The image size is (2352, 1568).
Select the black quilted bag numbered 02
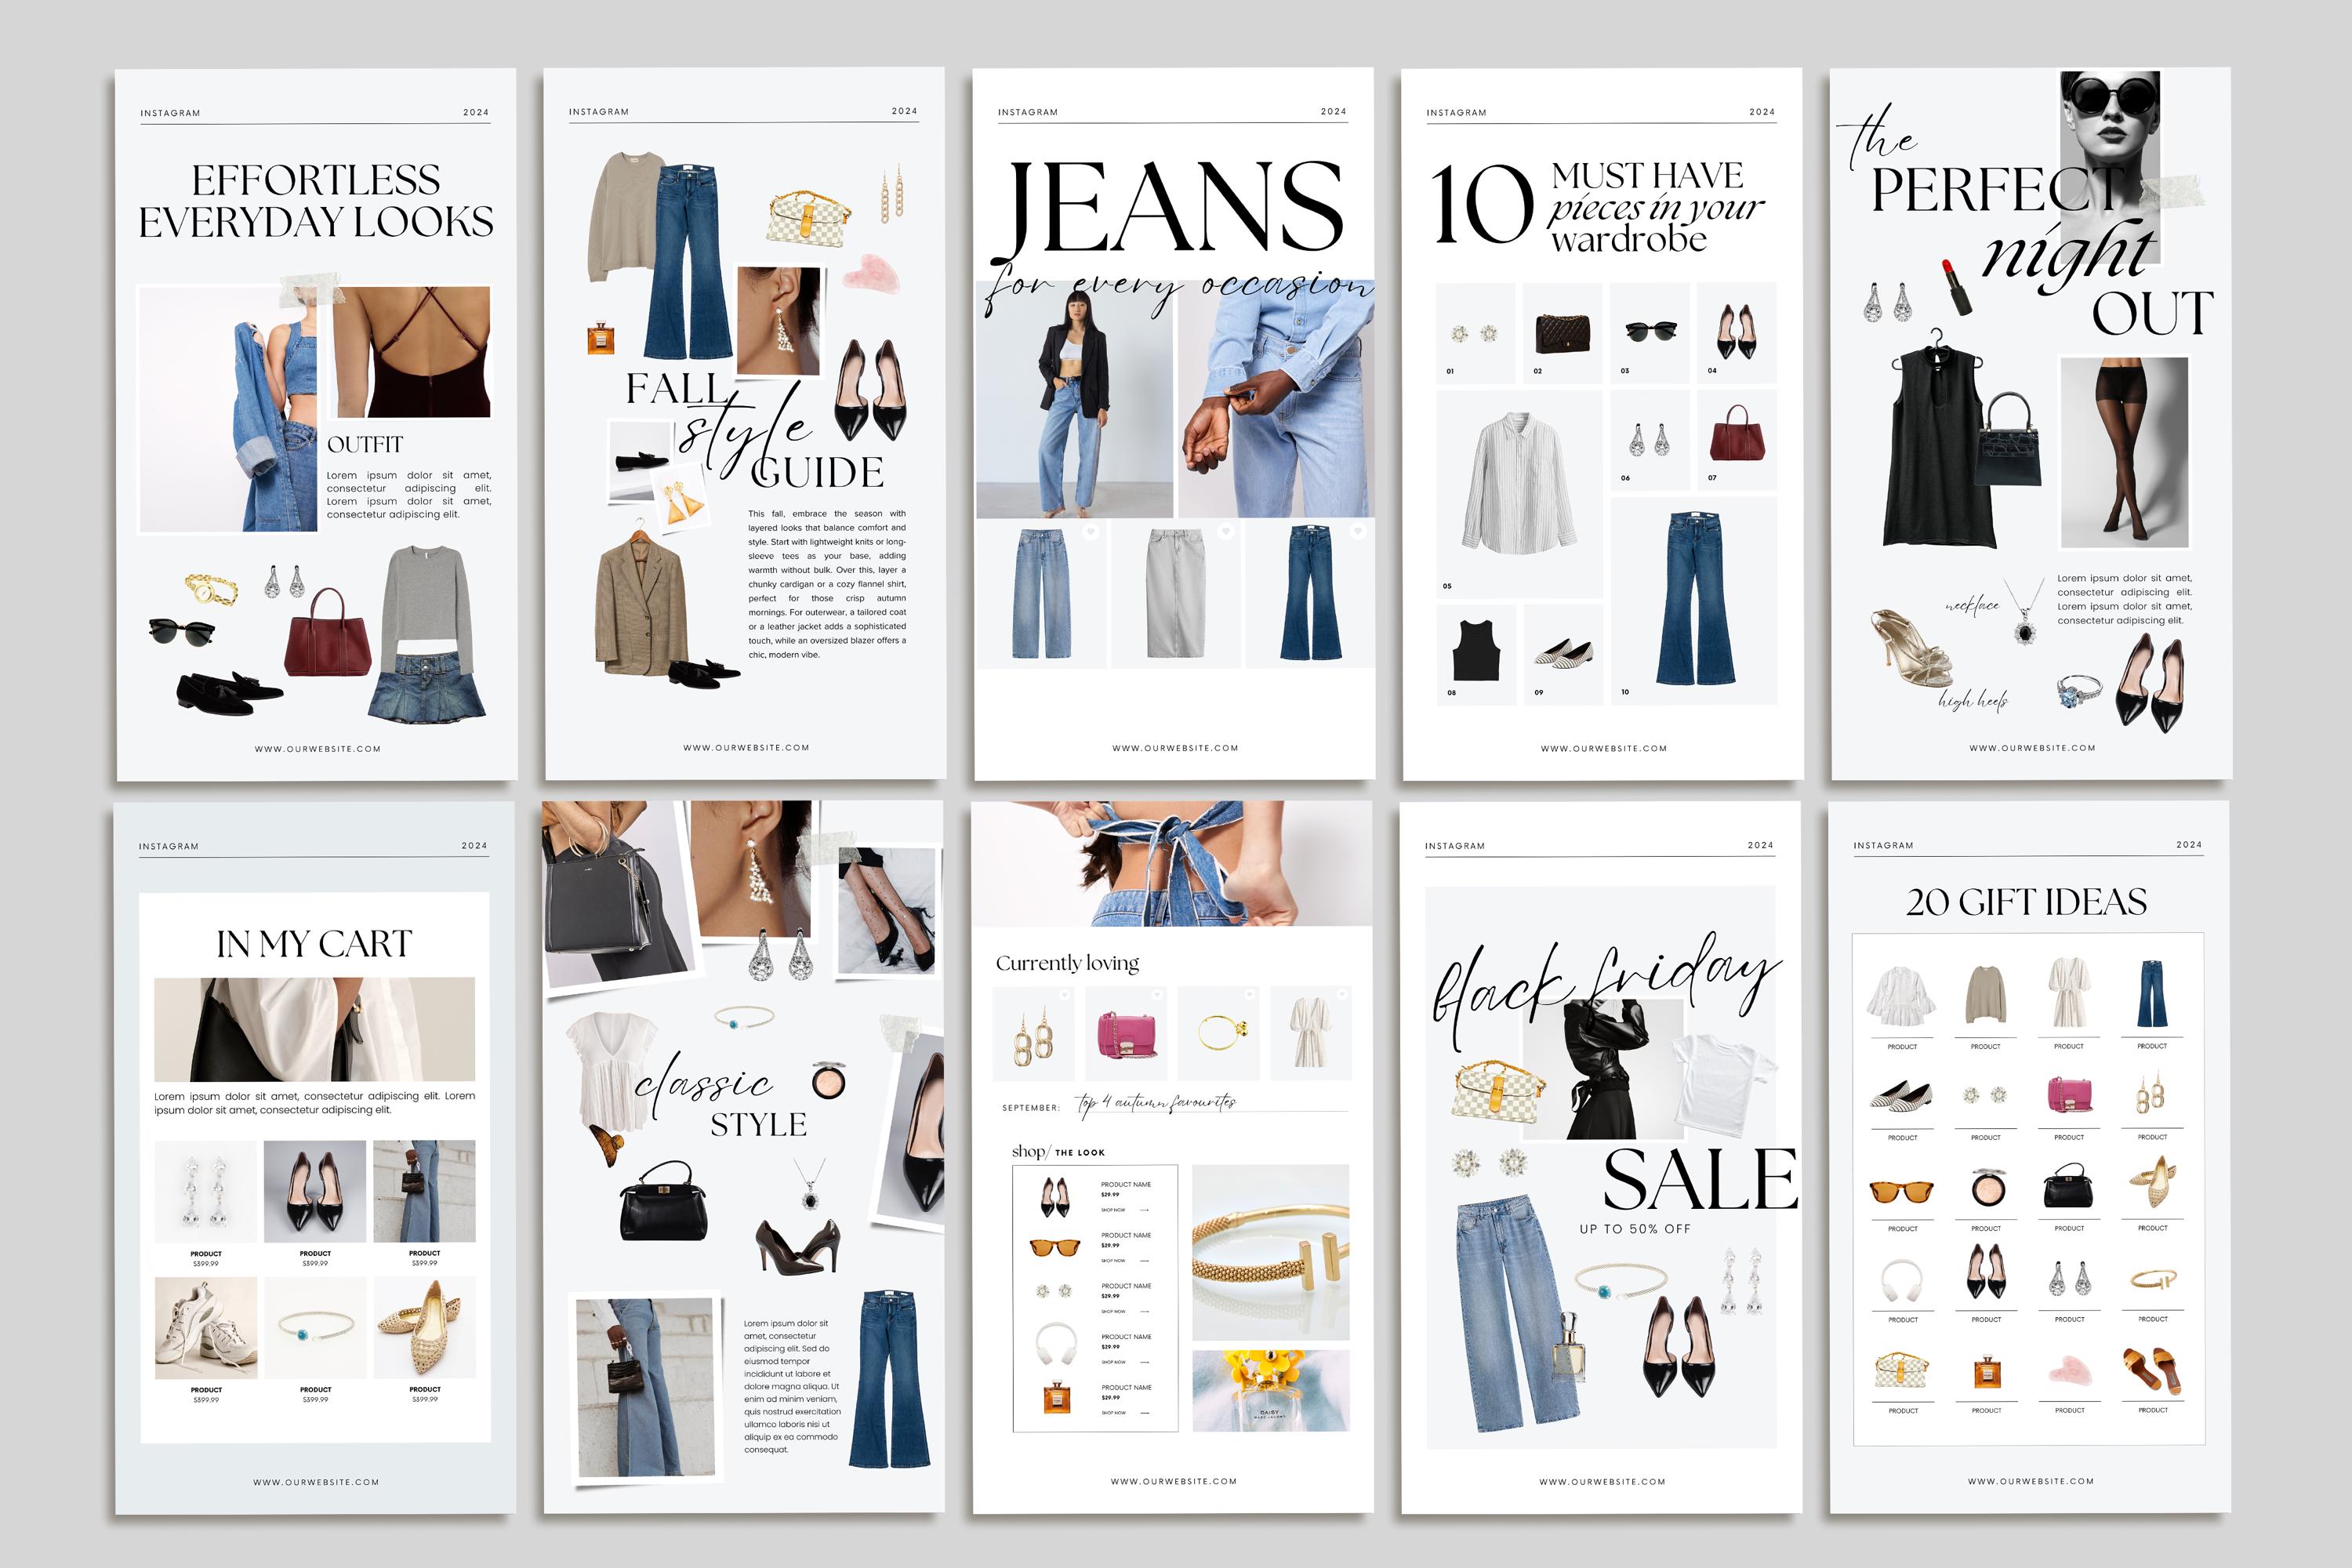[1562, 333]
